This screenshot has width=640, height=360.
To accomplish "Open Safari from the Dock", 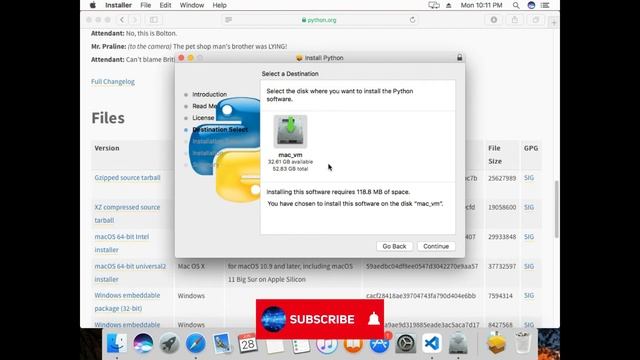I will tap(196, 343).
